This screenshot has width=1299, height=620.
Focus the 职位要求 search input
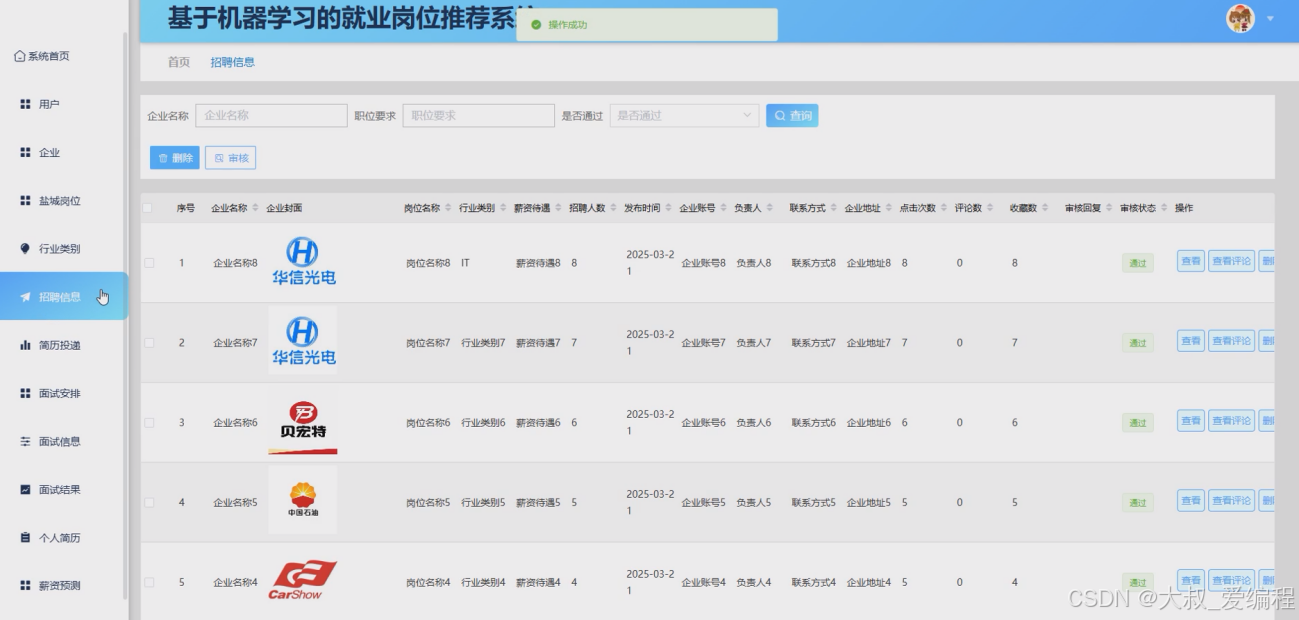[x=478, y=115]
